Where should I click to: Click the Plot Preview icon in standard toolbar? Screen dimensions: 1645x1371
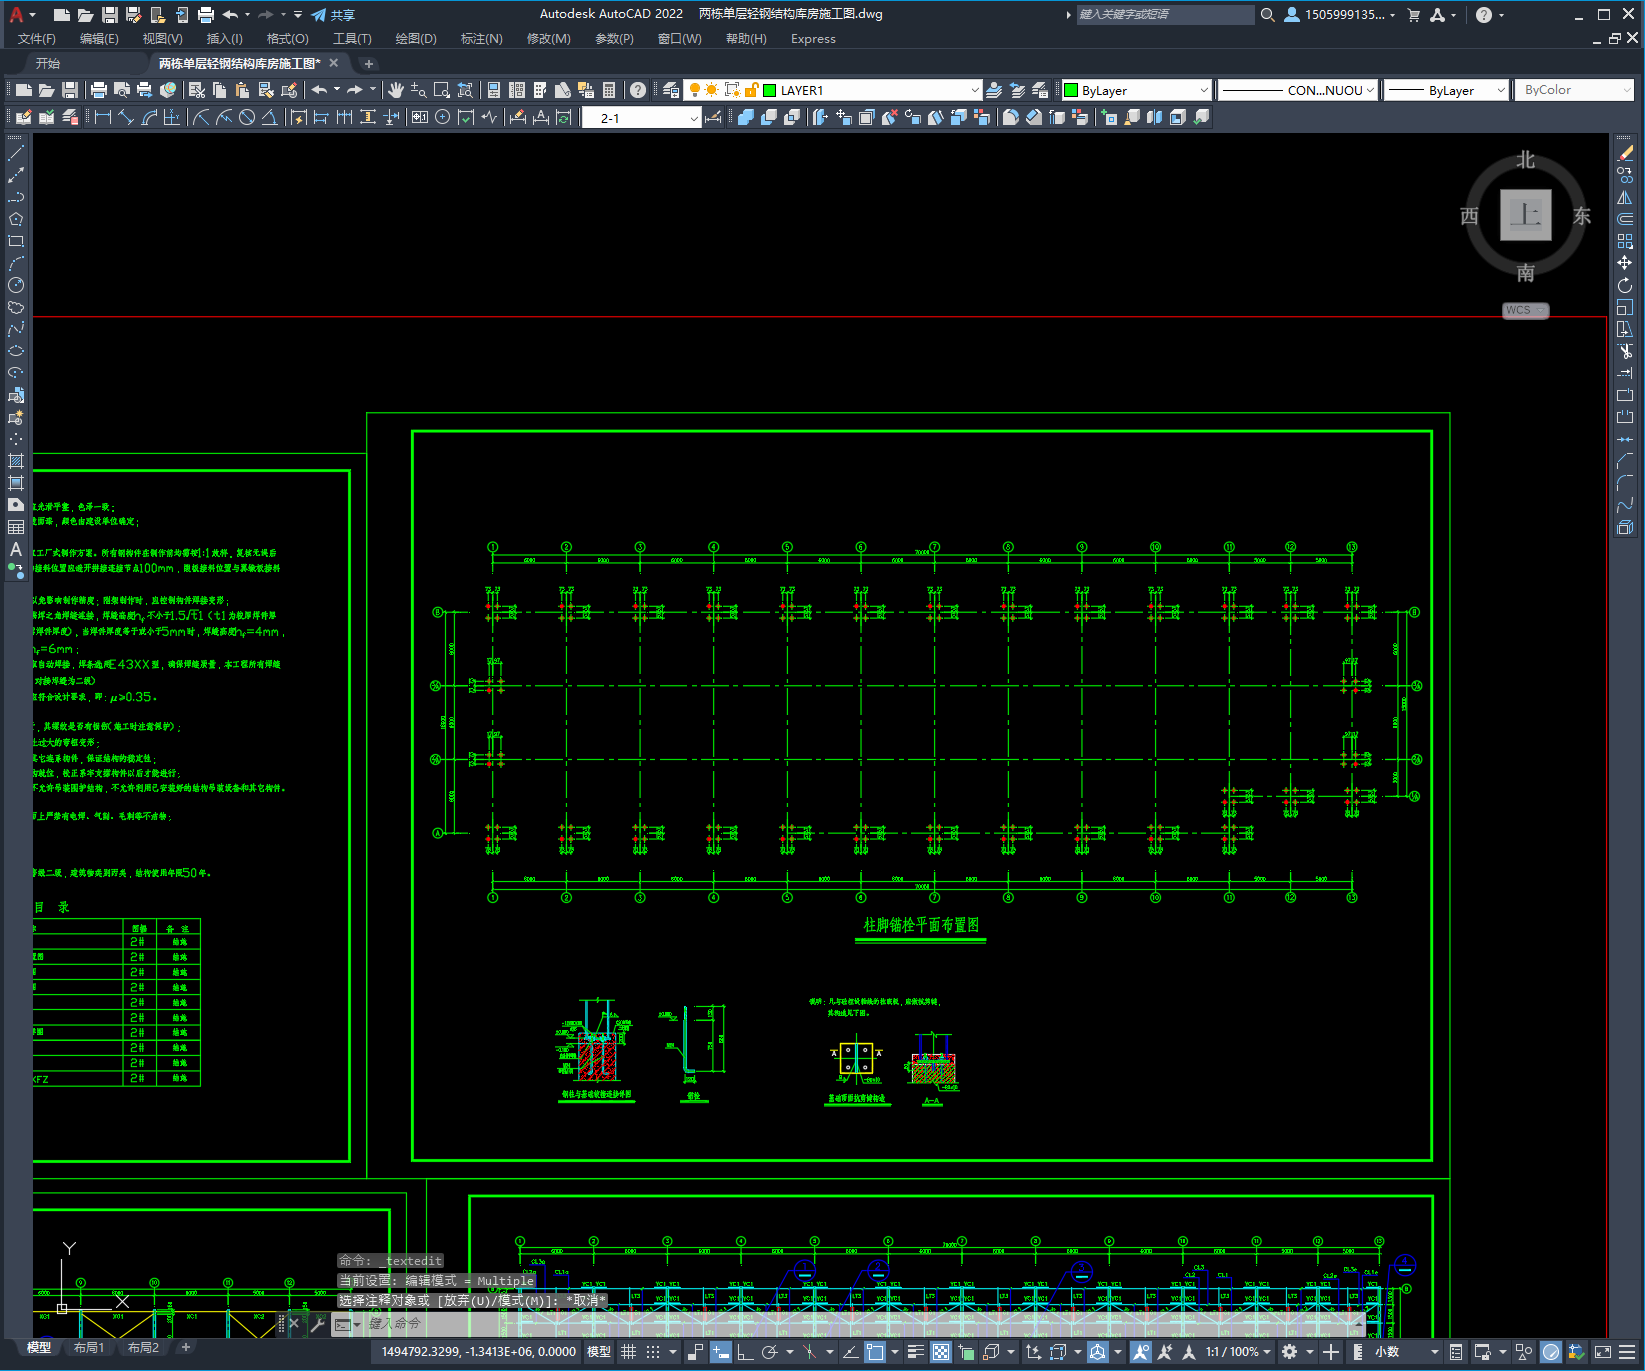(x=122, y=90)
